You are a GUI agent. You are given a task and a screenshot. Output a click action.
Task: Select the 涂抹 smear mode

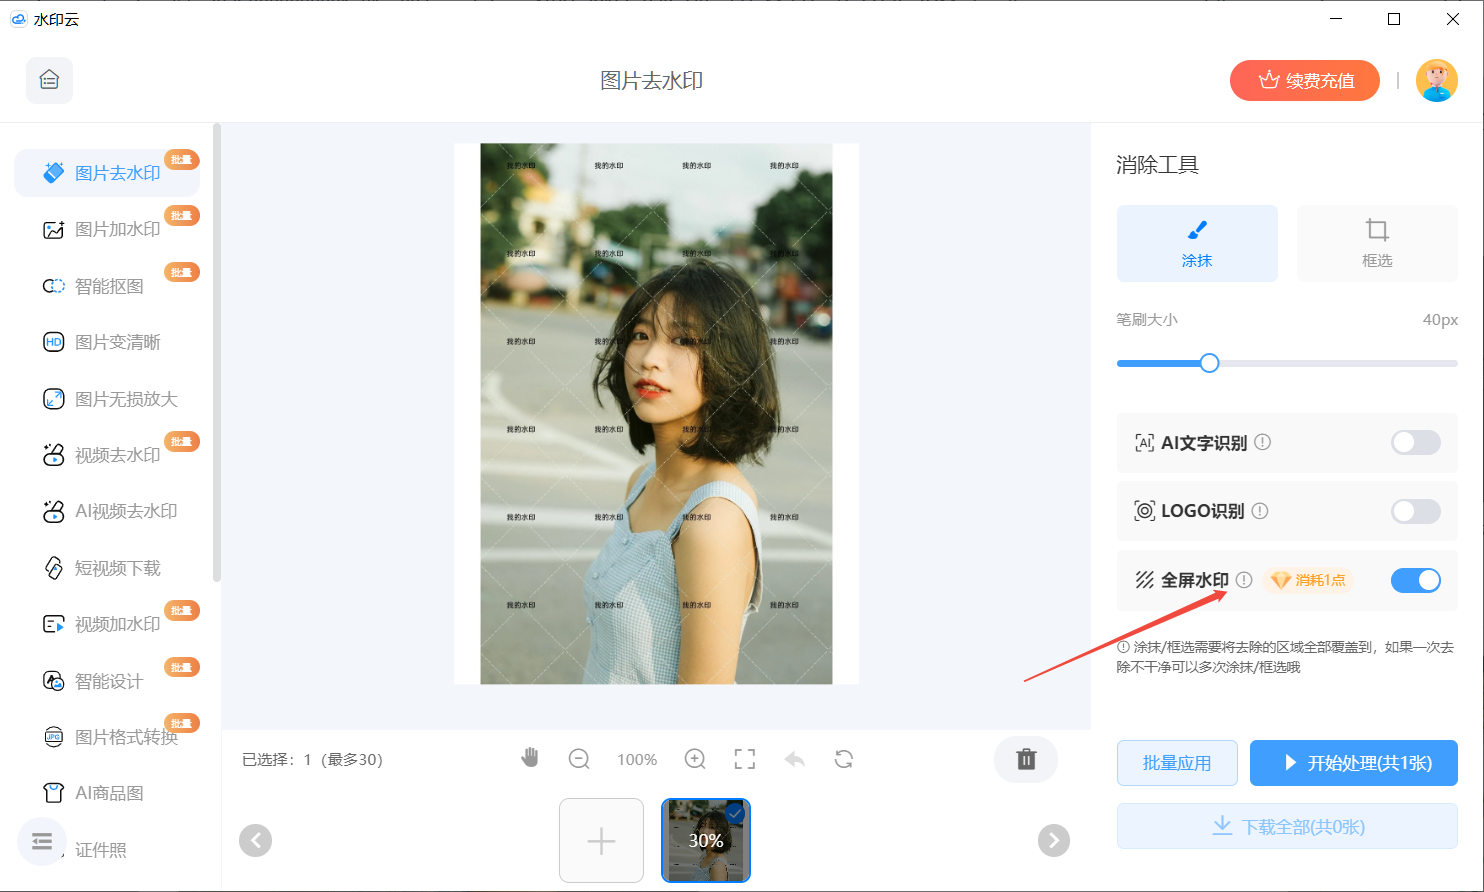(x=1197, y=243)
